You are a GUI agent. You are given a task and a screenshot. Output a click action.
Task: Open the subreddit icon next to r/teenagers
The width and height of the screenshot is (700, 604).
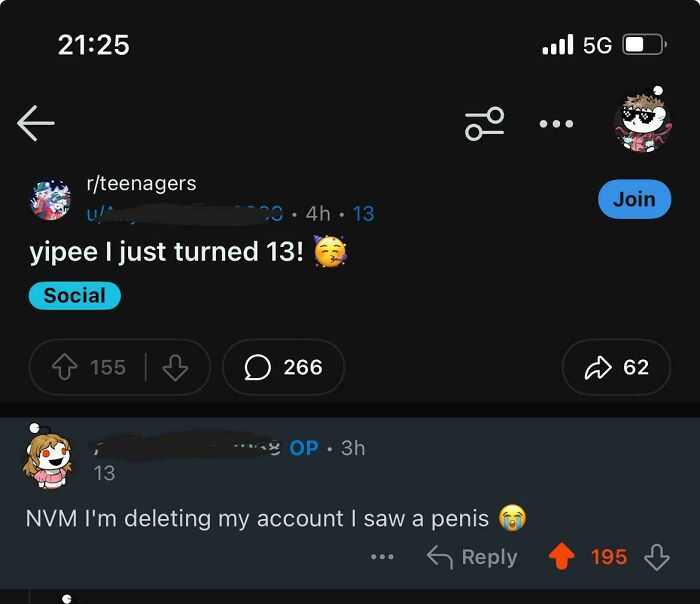pyautogui.click(x=51, y=199)
